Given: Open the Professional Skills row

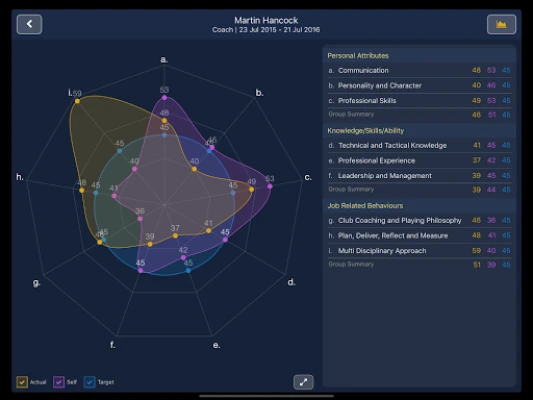Looking at the screenshot, I should [x=419, y=101].
